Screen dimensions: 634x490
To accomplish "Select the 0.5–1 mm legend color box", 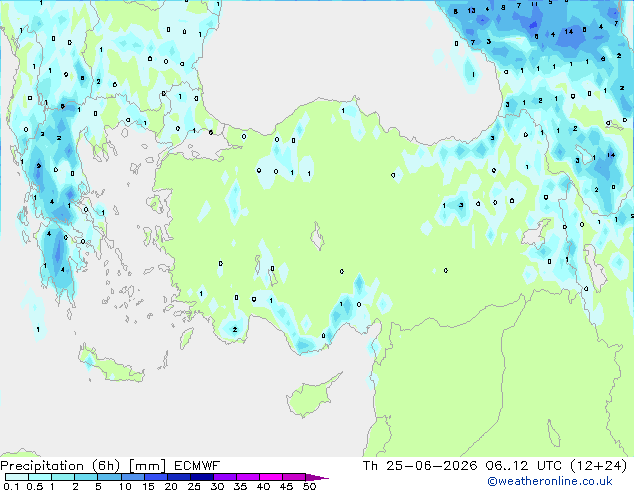I will 40,477.
